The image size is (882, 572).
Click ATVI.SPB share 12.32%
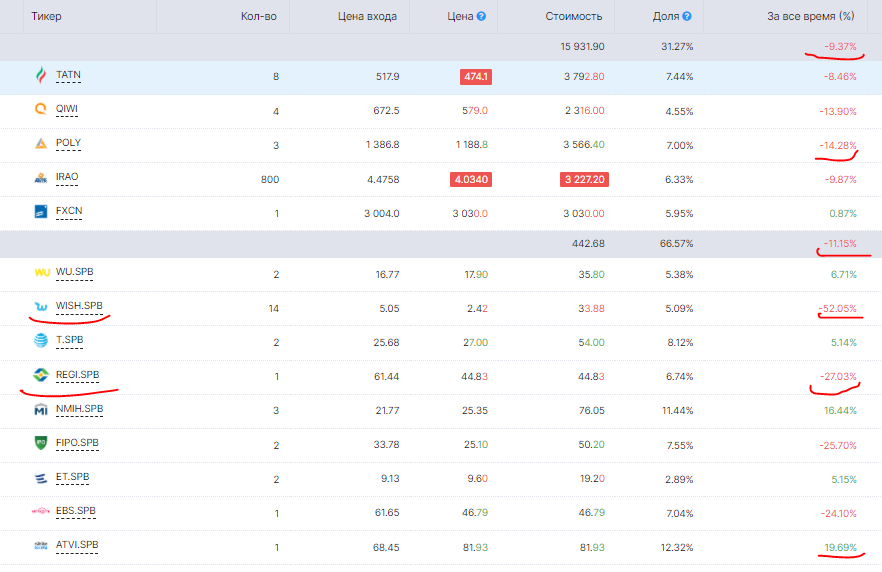(x=677, y=547)
